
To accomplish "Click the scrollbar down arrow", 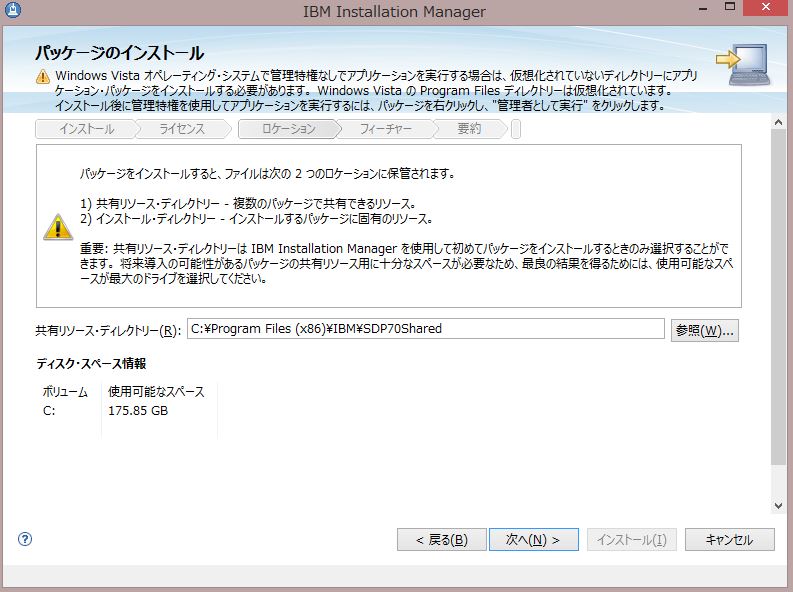I will point(778,506).
